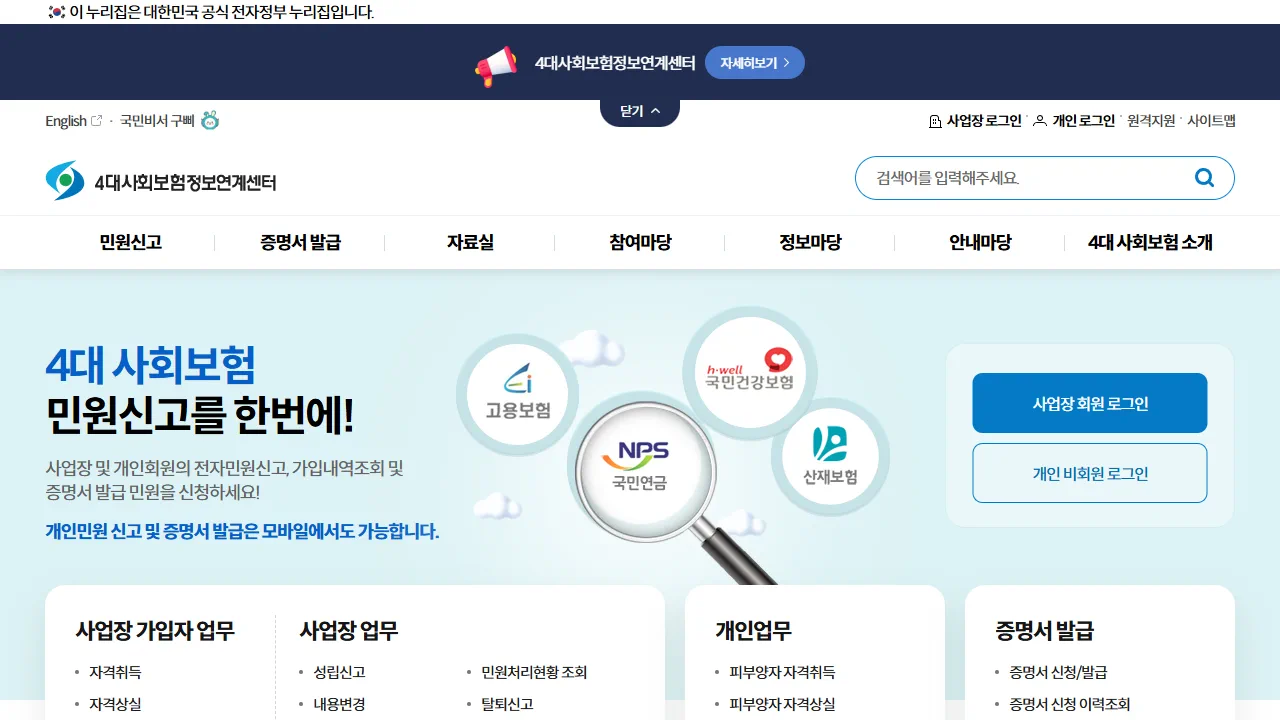Click the 자세히보기 banner button
Viewport: 1280px width, 720px height.
pyautogui.click(x=755, y=62)
